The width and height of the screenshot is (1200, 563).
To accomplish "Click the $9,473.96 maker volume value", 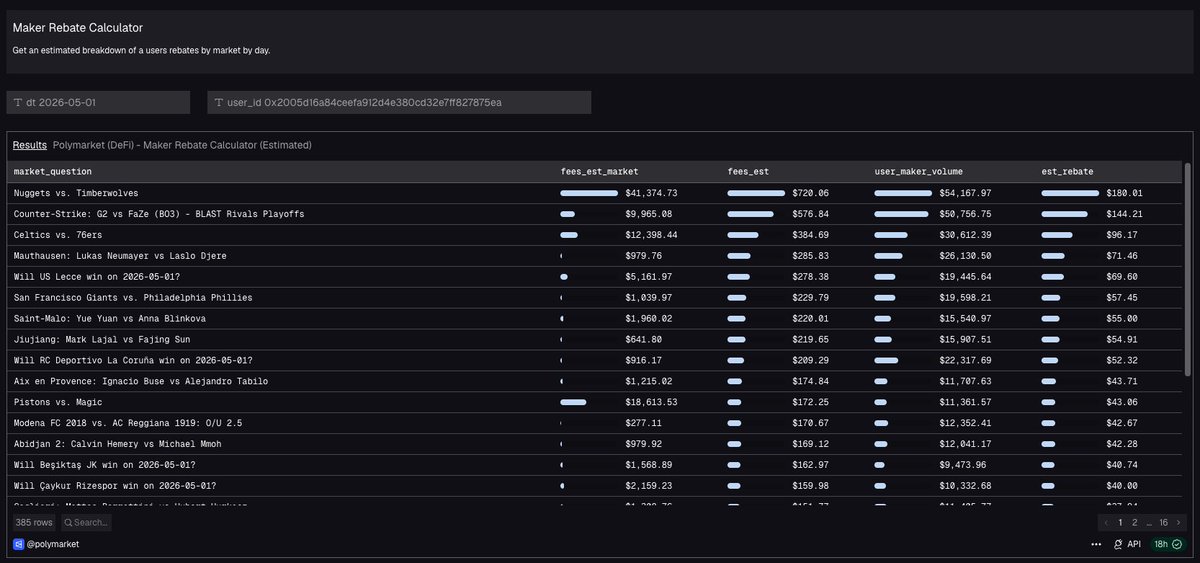I will [x=963, y=465].
